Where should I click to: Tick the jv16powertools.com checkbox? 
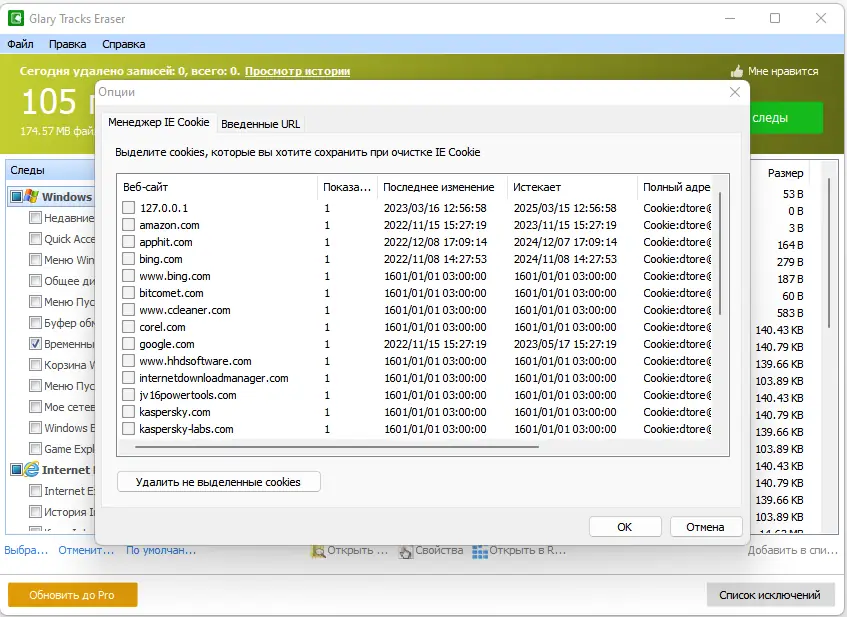[129, 395]
